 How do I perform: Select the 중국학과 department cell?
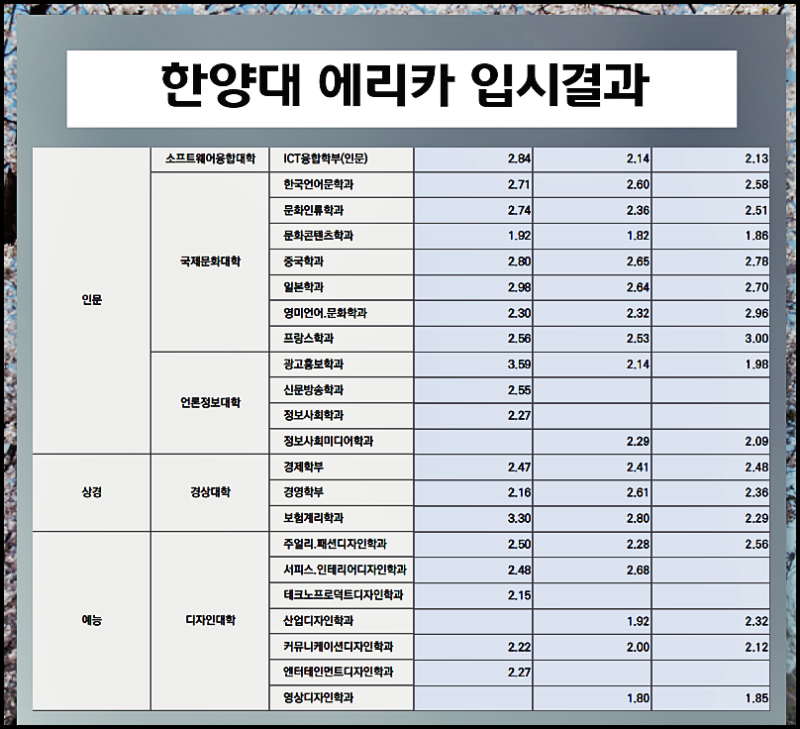pyautogui.click(x=341, y=262)
